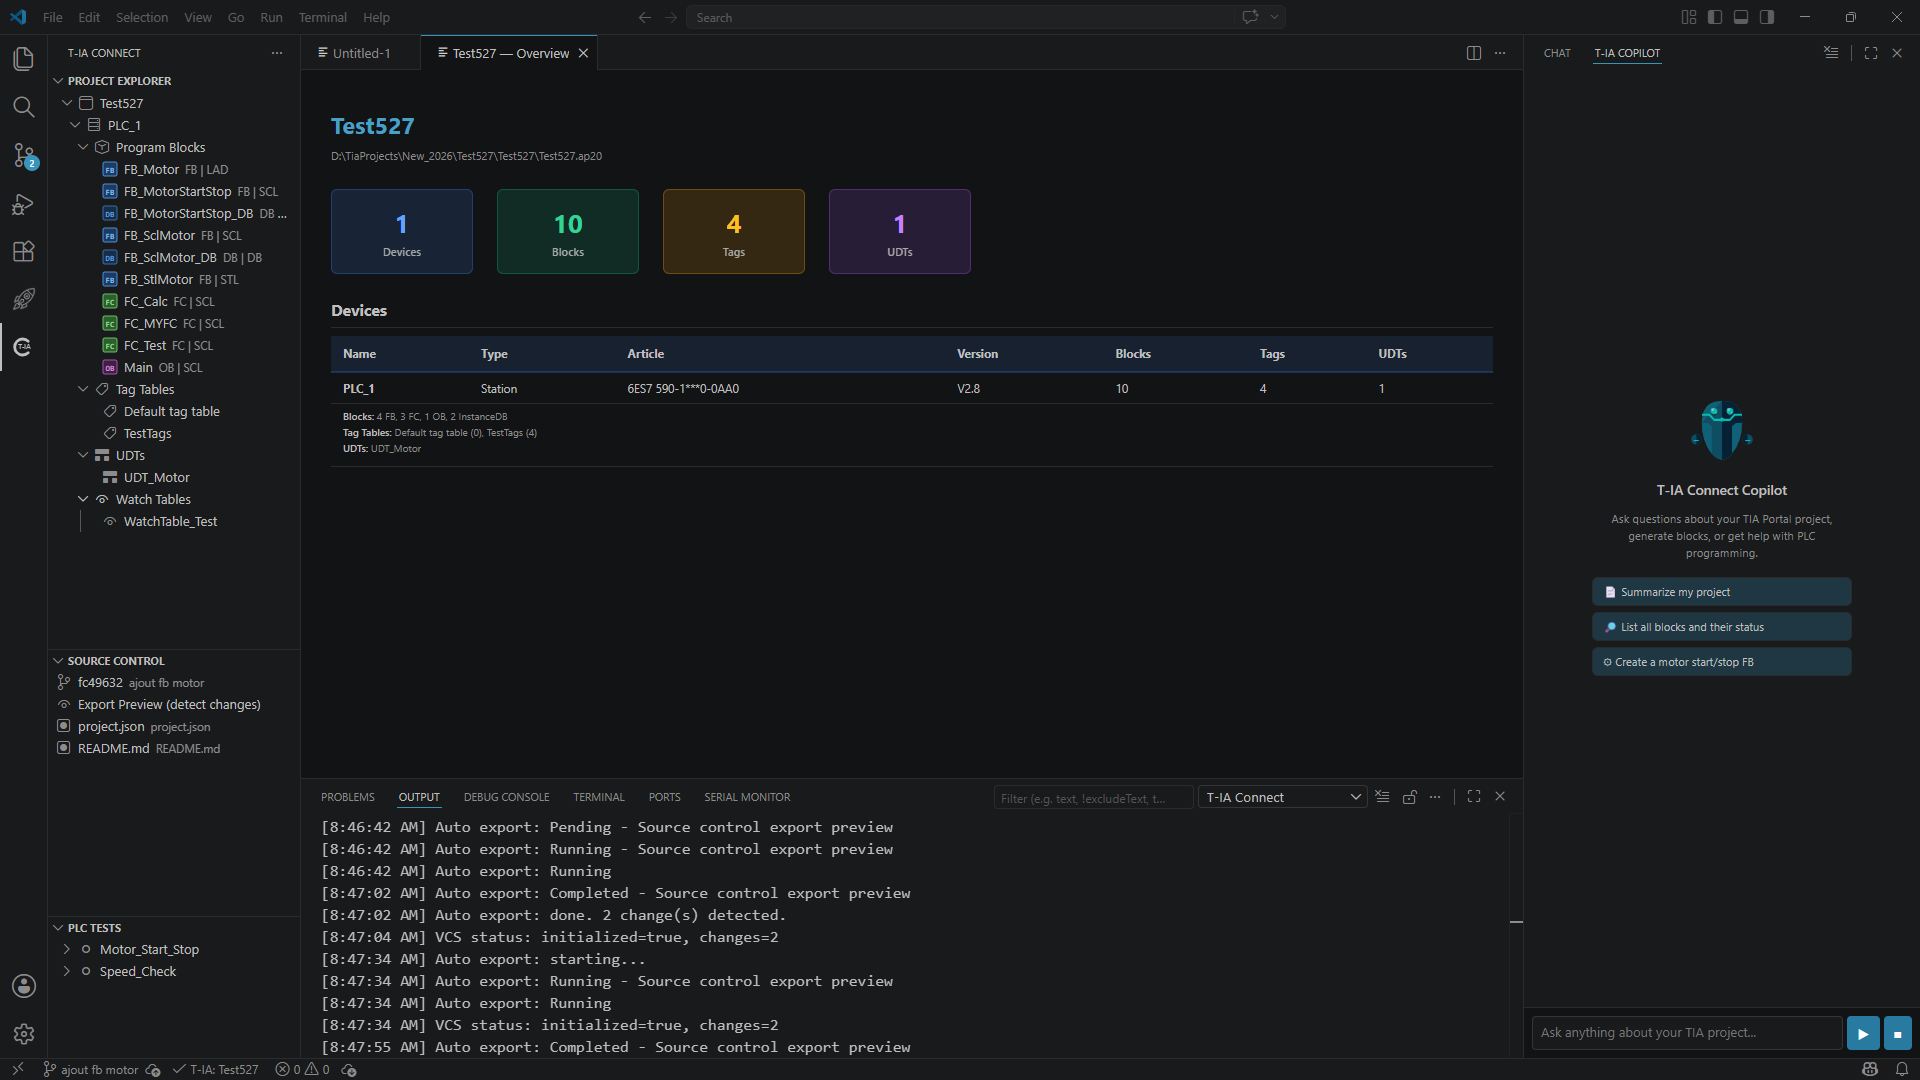Expand the Motor_Start_Stop test
The height and width of the screenshot is (1080, 1920).
(x=66, y=949)
